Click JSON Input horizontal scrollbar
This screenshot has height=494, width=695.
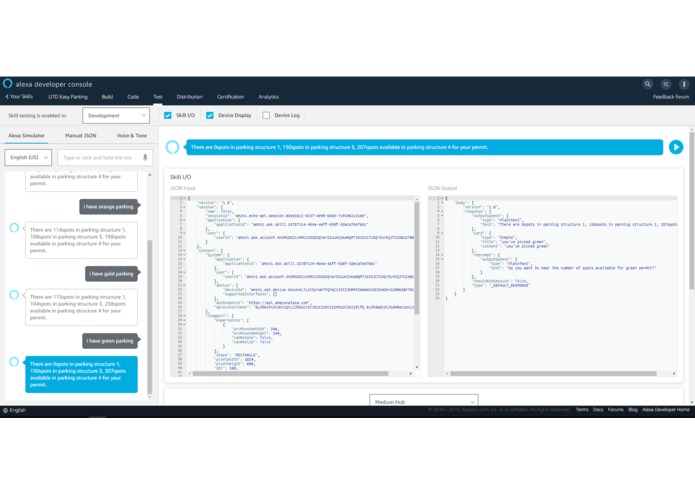(290, 373)
